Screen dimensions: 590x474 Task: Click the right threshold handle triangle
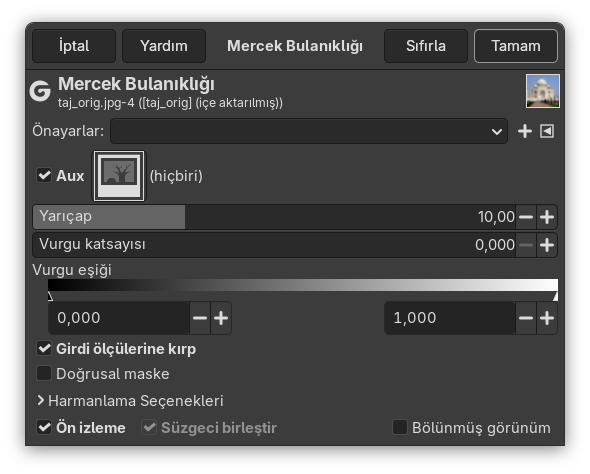click(555, 296)
